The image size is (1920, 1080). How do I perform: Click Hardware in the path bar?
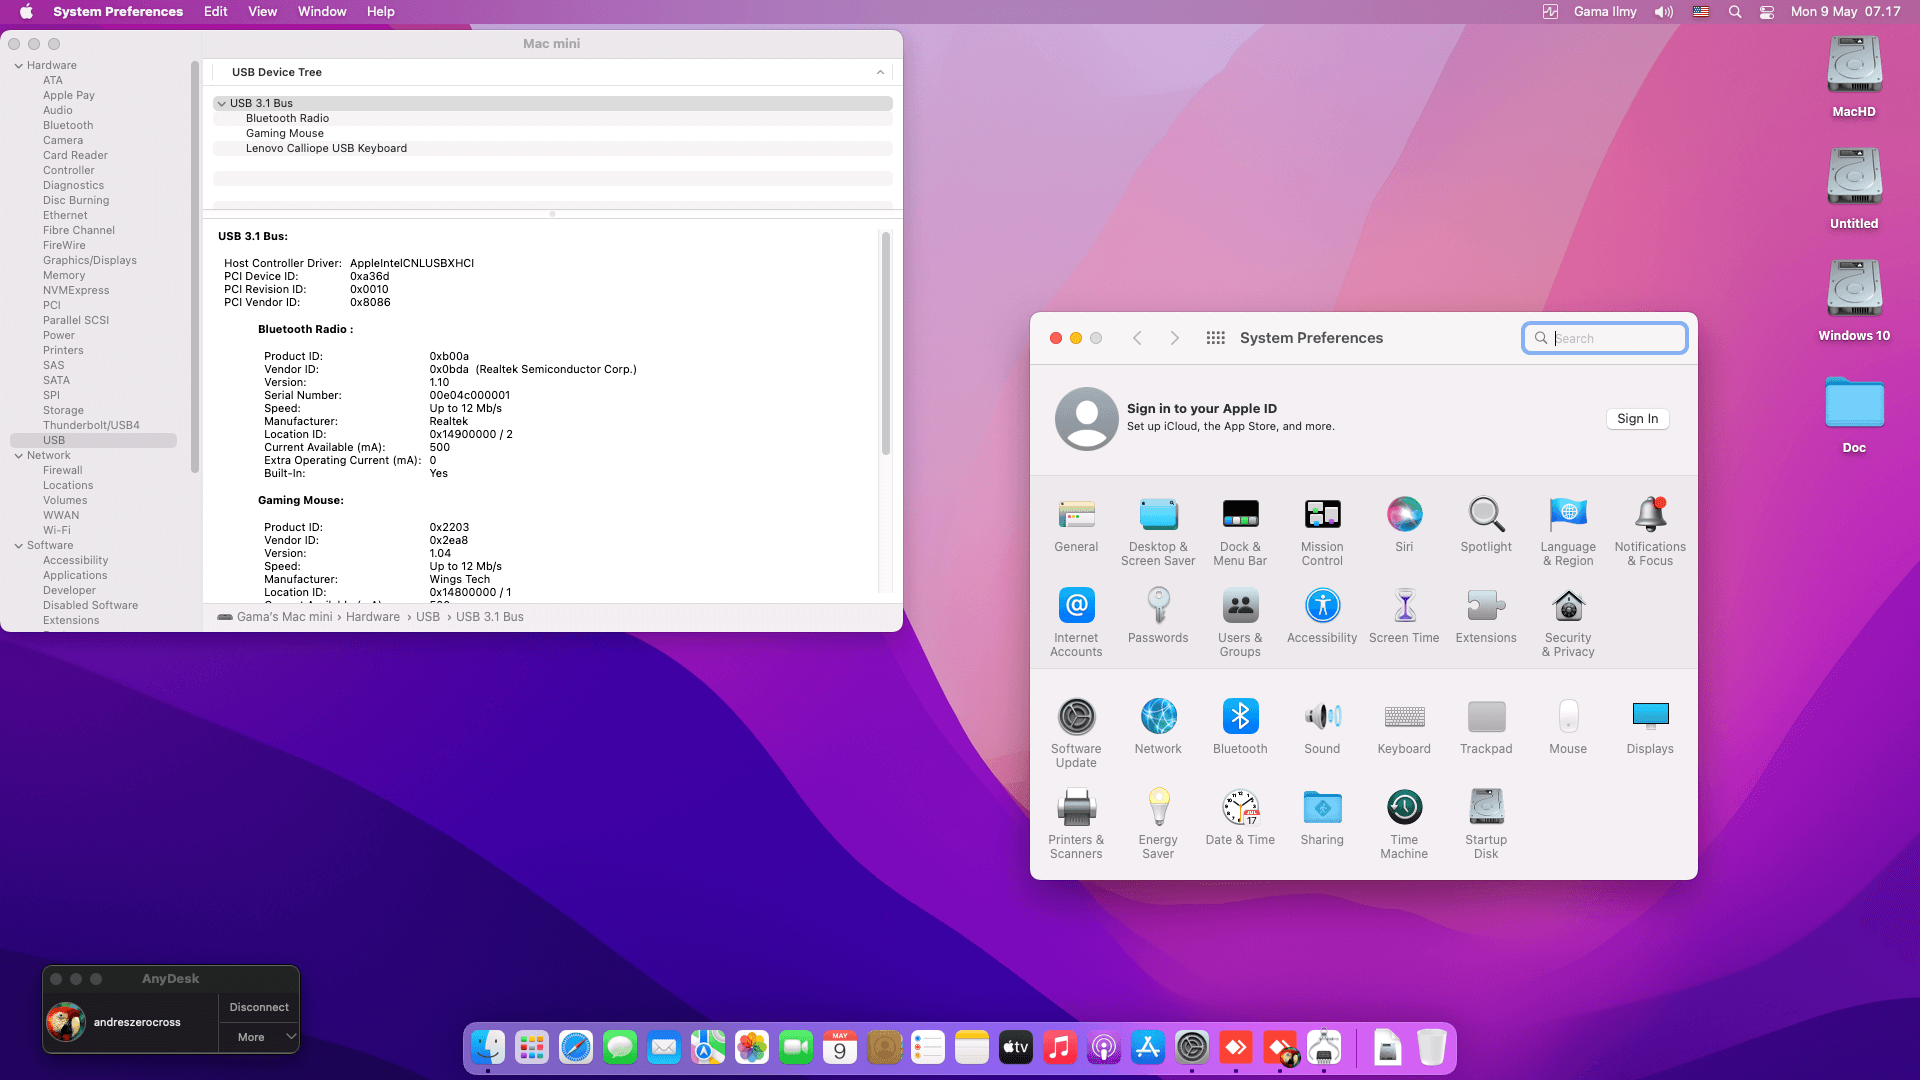372,617
